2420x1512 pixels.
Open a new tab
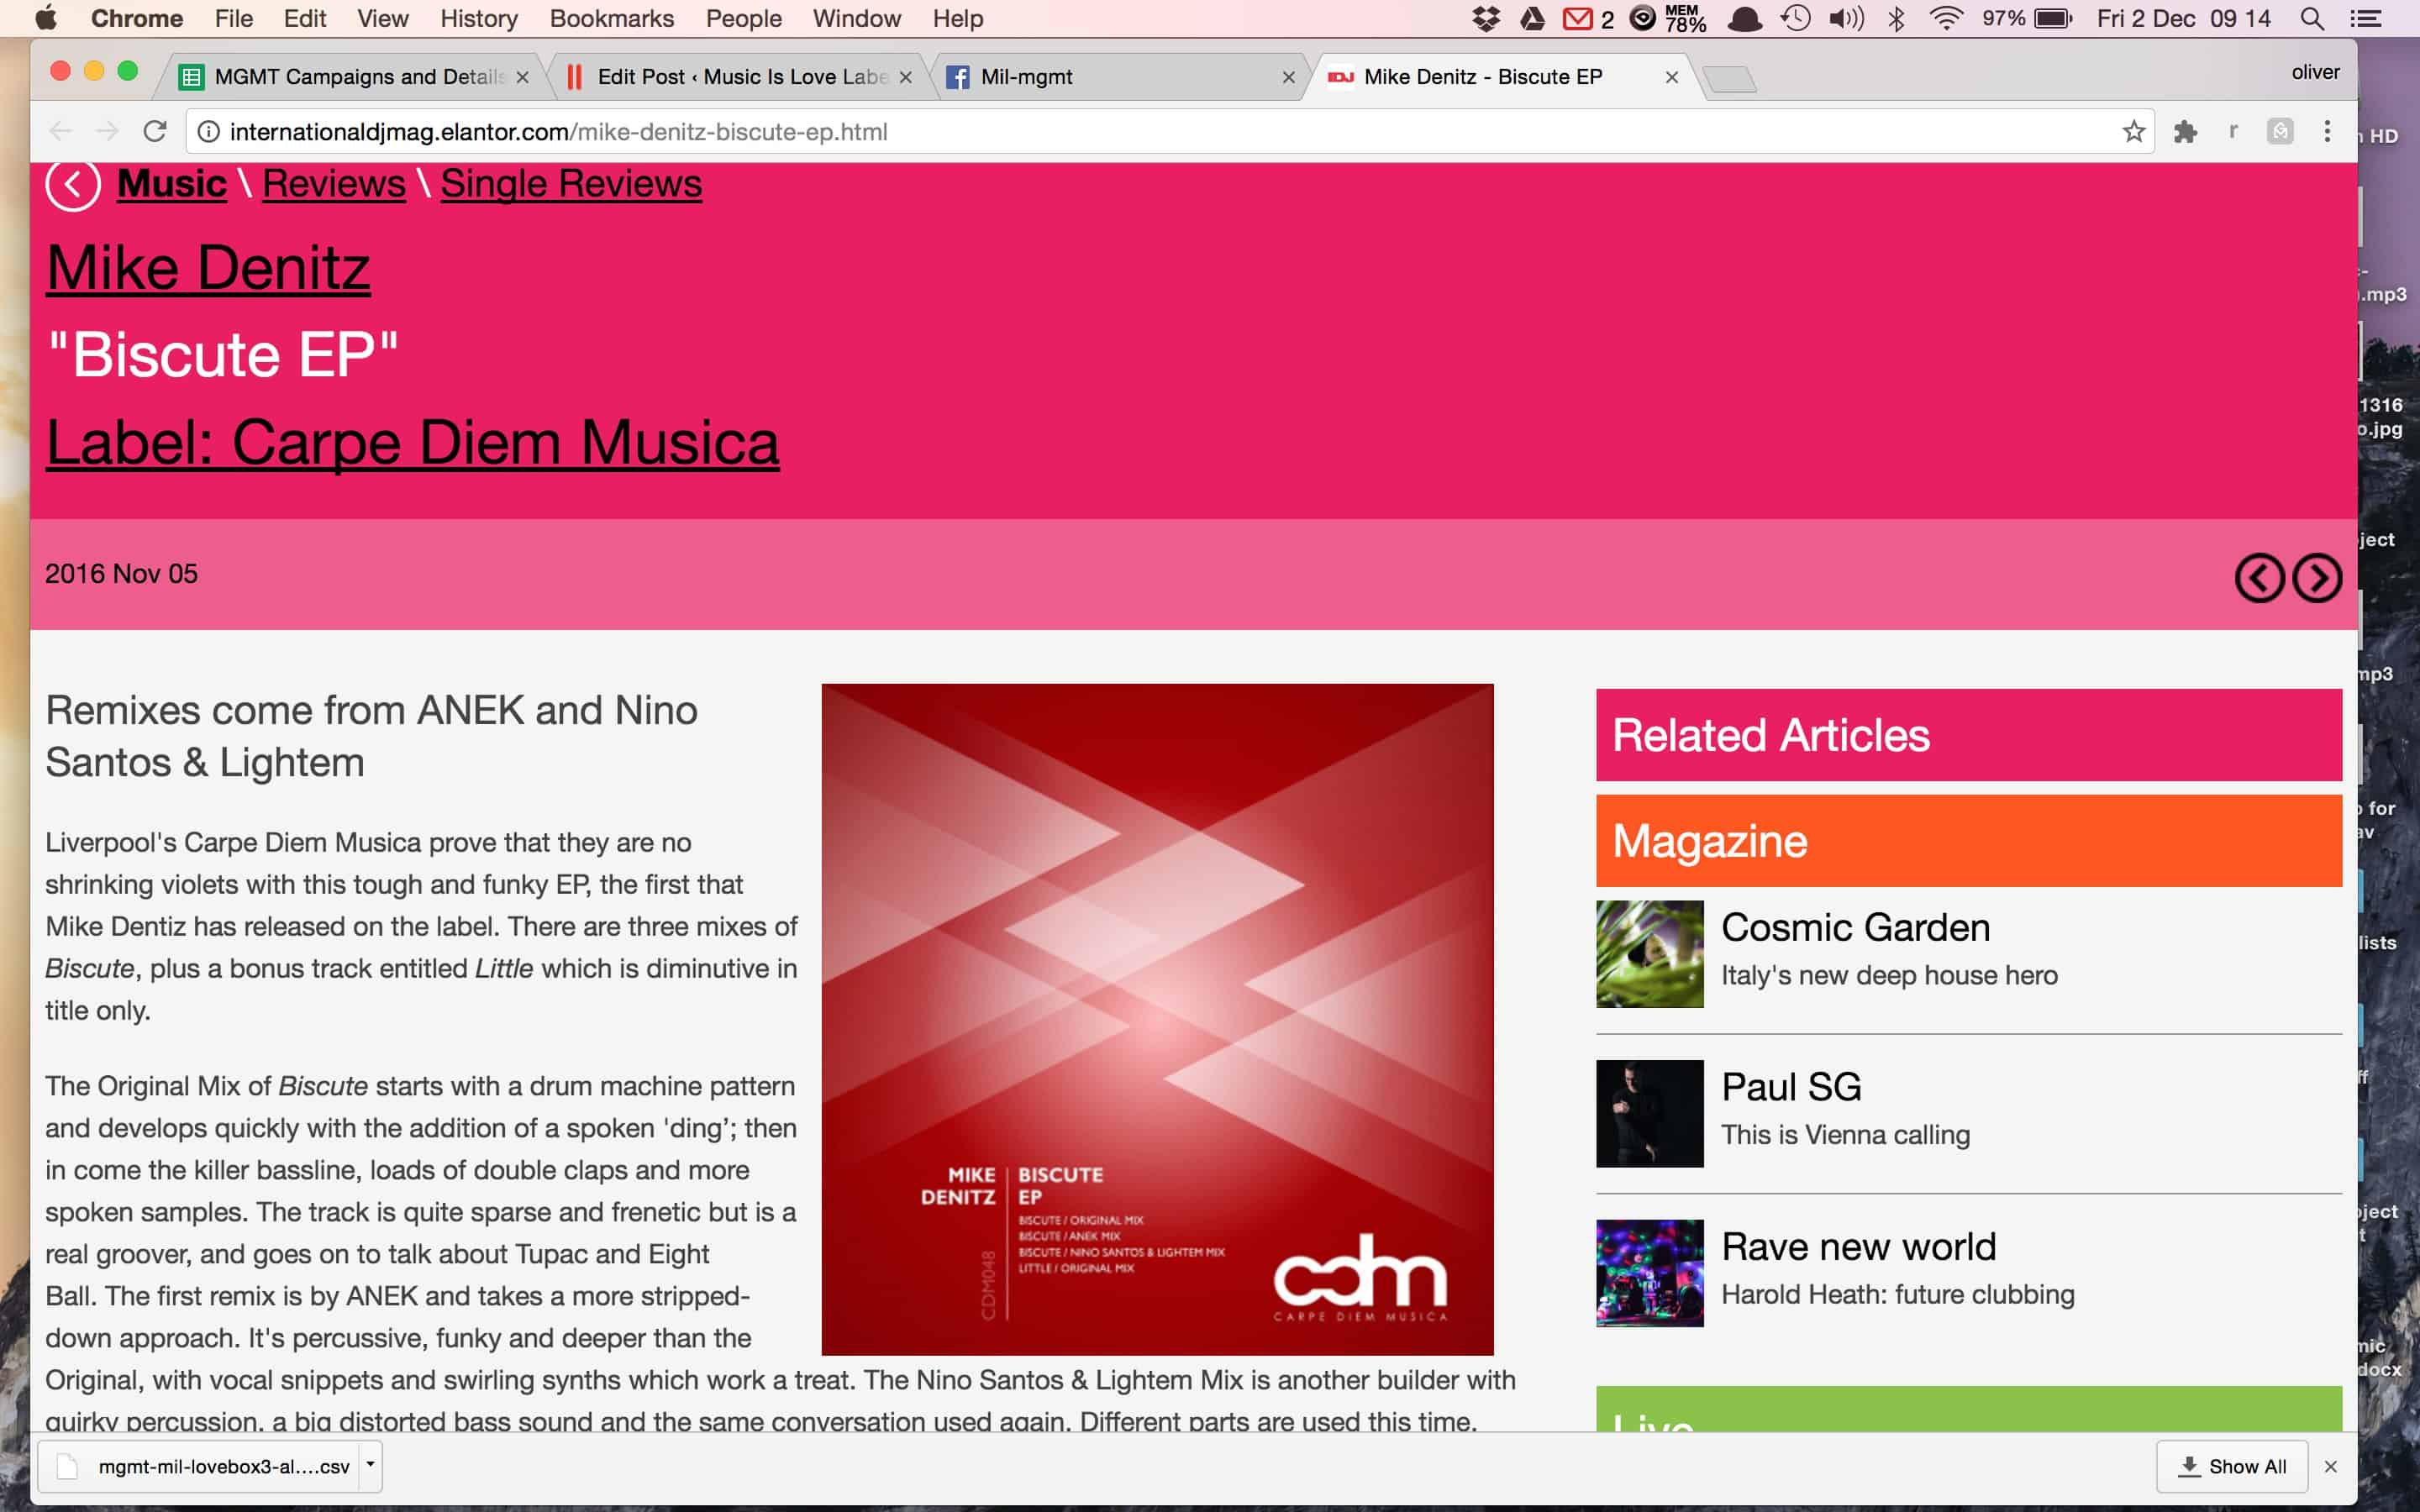pos(1730,79)
